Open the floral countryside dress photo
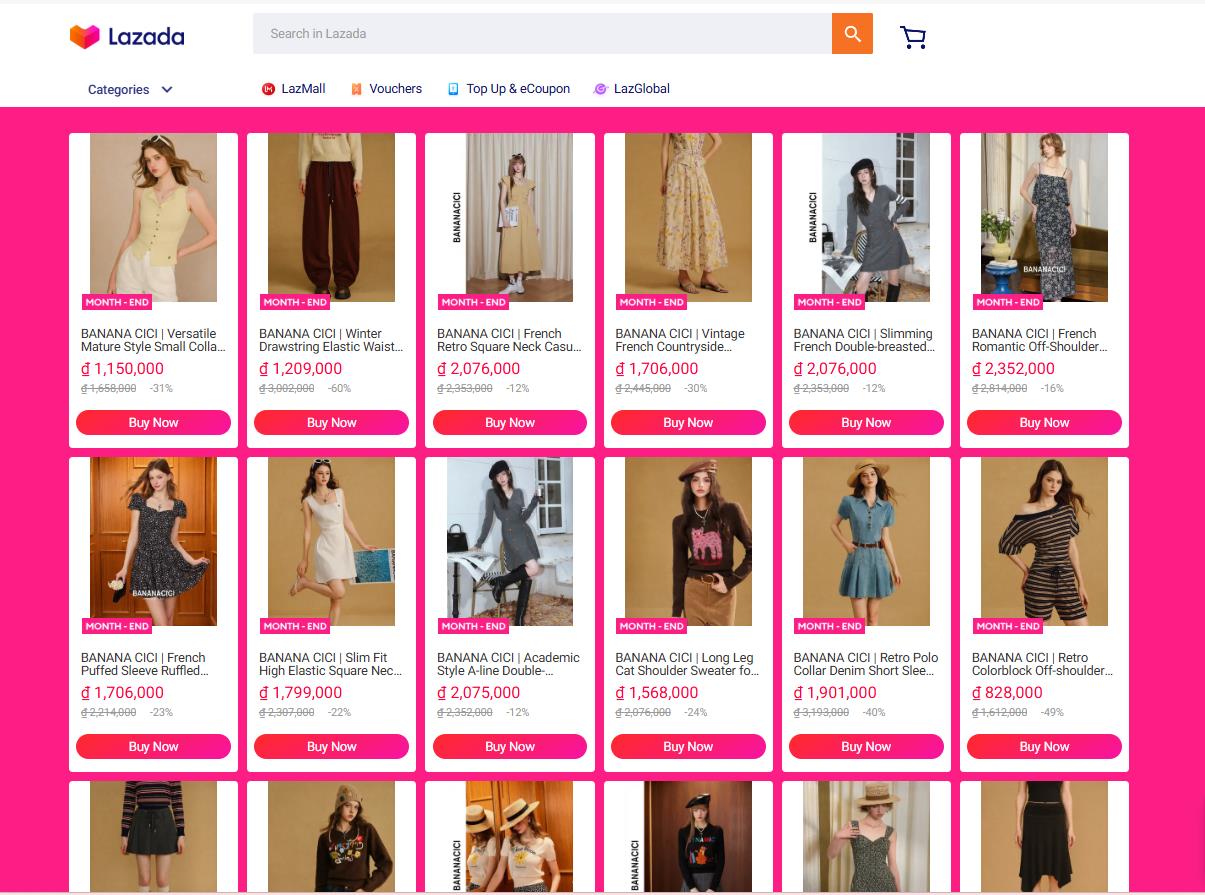Screen dimensions: 1205x895 (688, 218)
